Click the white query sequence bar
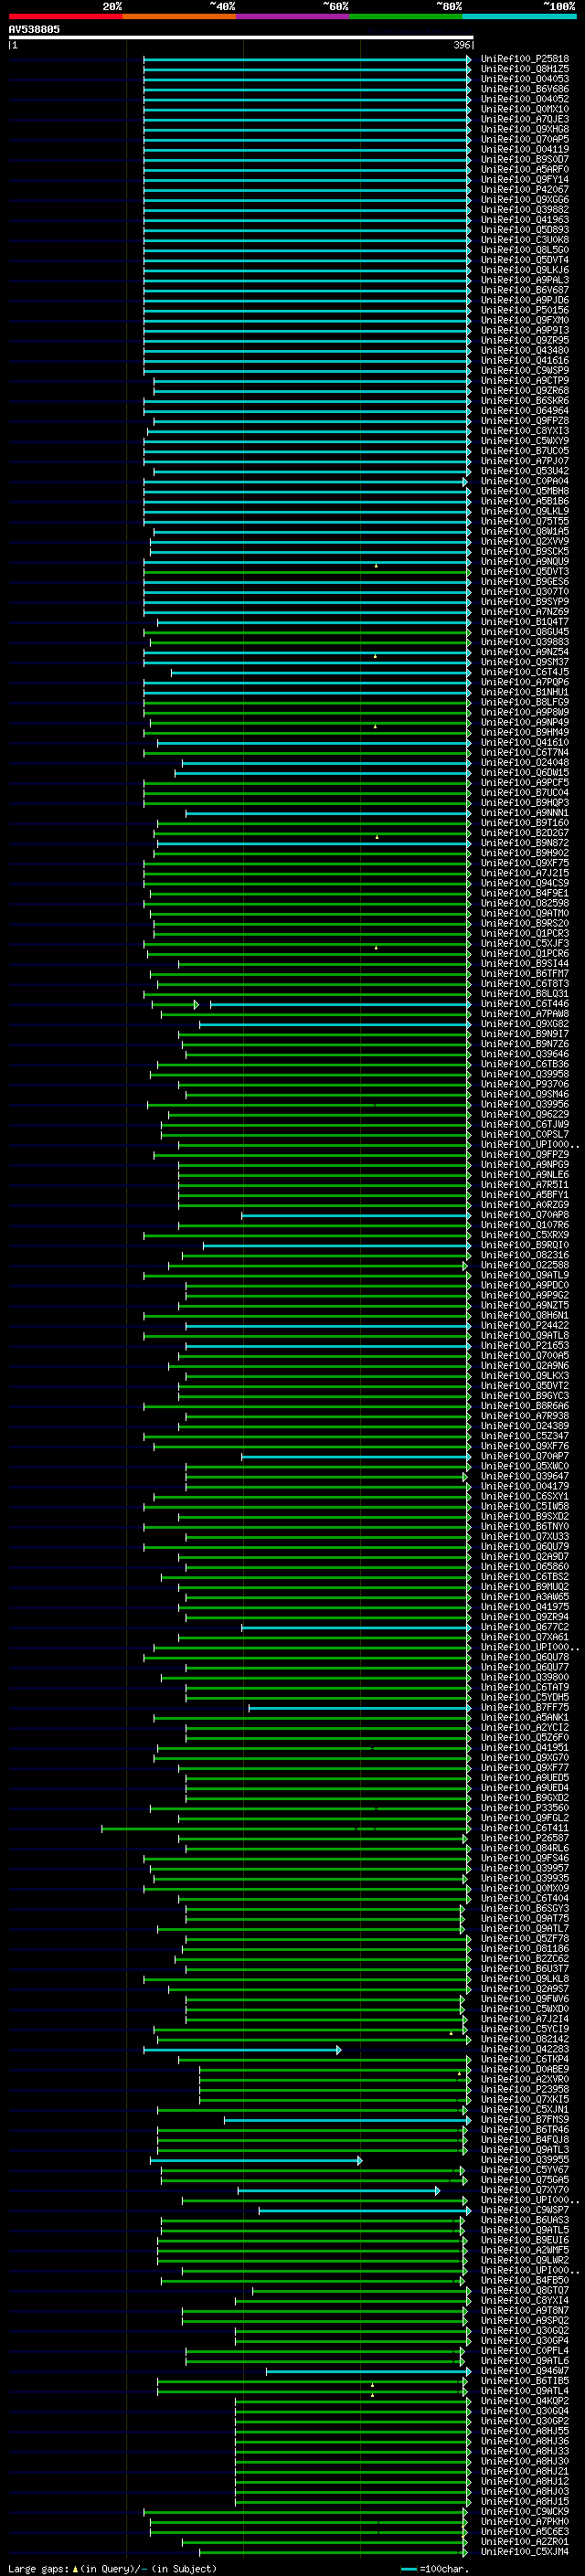The width and height of the screenshot is (585, 2576). point(241,37)
